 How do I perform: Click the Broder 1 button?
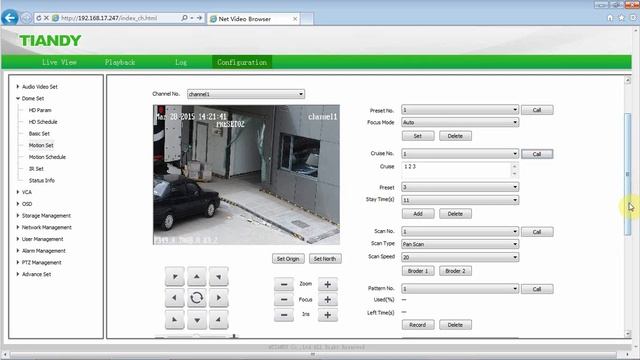coord(418,271)
